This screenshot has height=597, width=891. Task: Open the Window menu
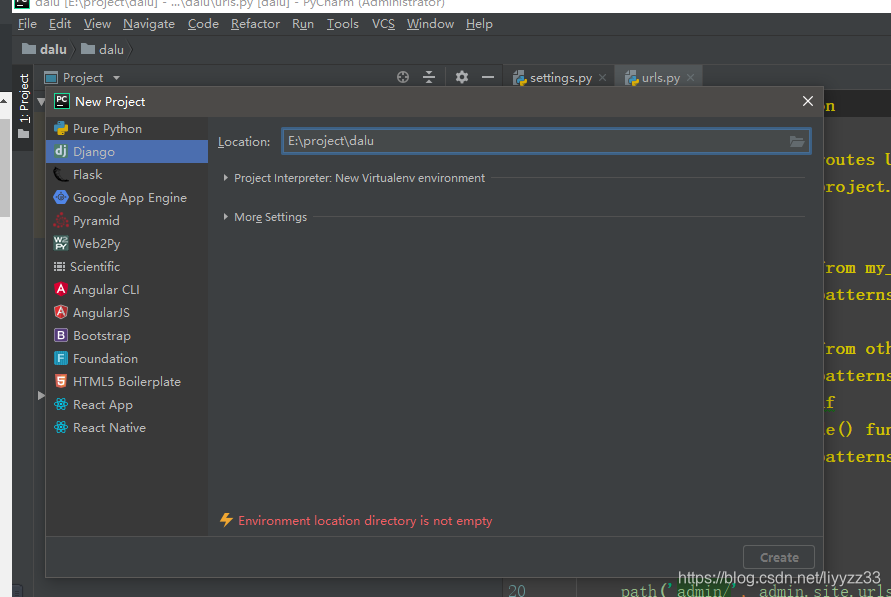430,24
